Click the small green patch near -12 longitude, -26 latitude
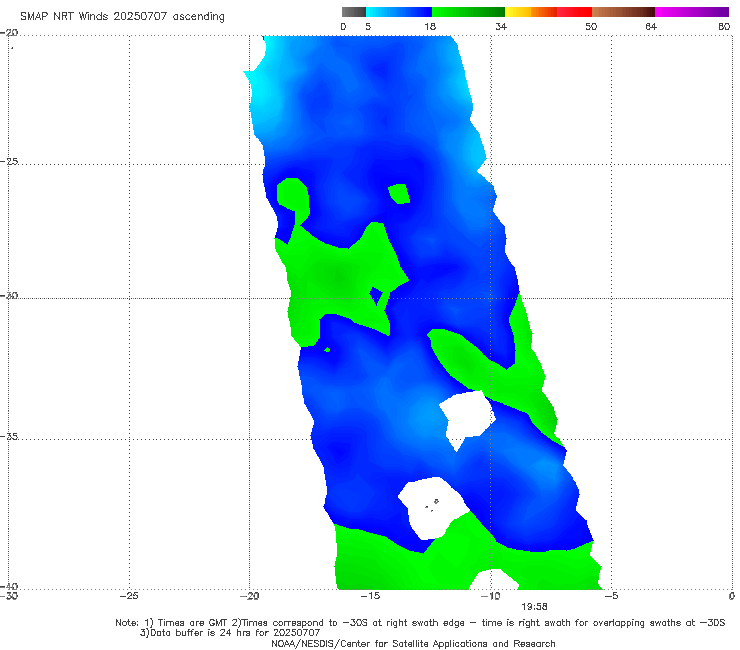Viewport: 740px width, 650px height. [399, 194]
